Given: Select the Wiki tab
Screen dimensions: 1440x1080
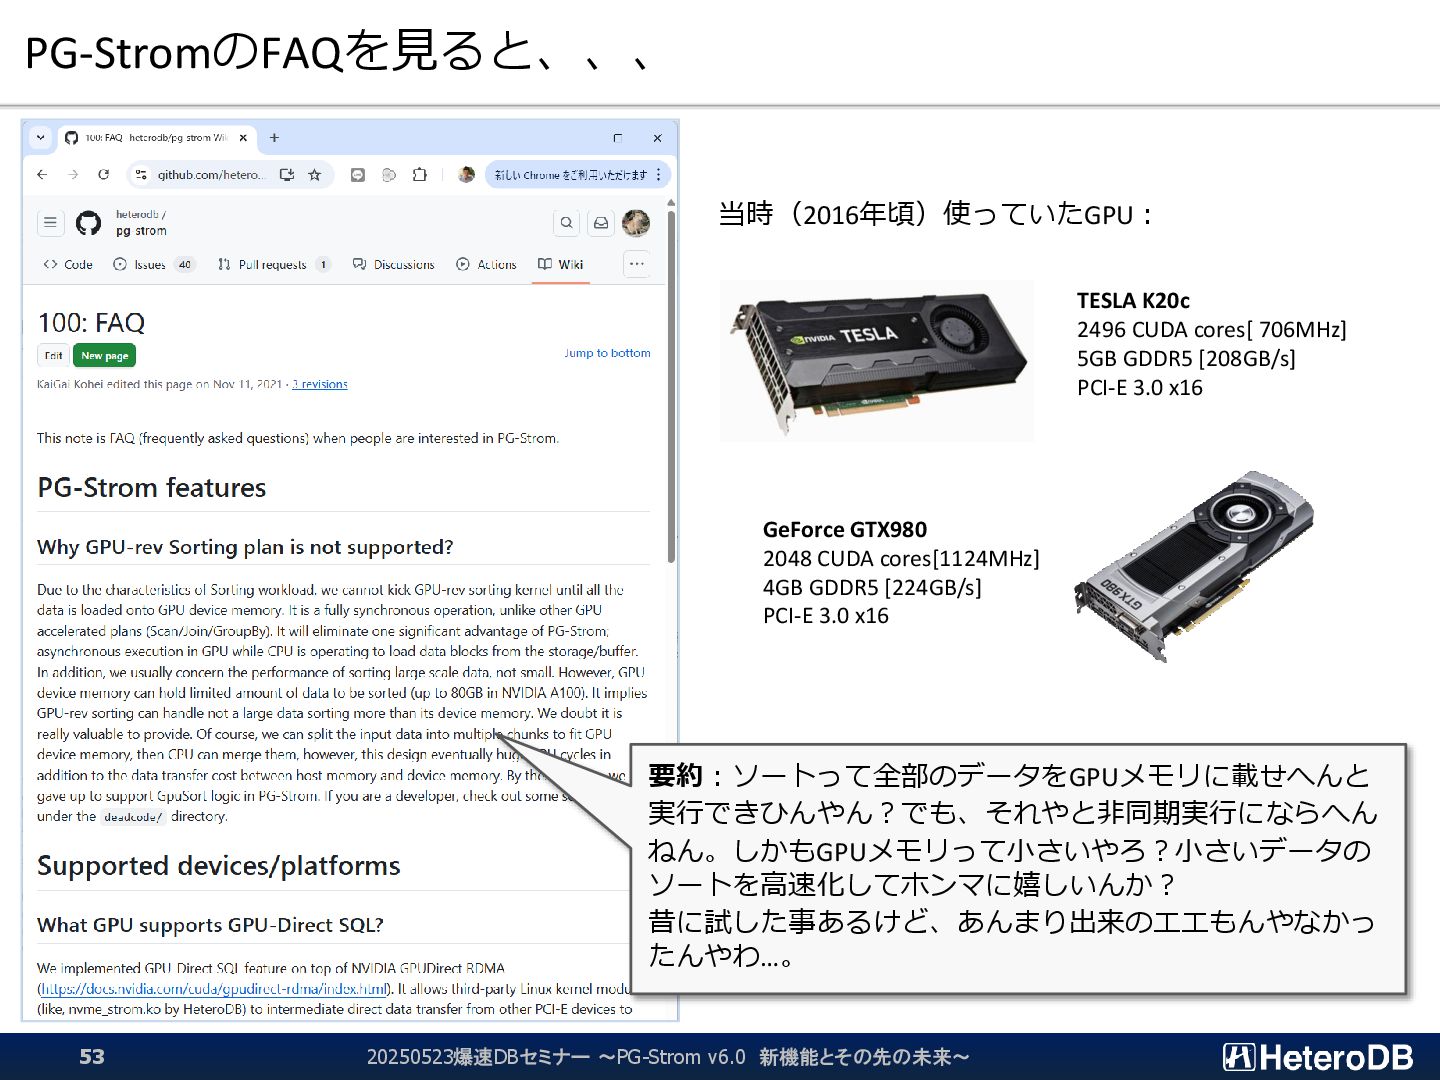Looking at the screenshot, I should pyautogui.click(x=560, y=264).
